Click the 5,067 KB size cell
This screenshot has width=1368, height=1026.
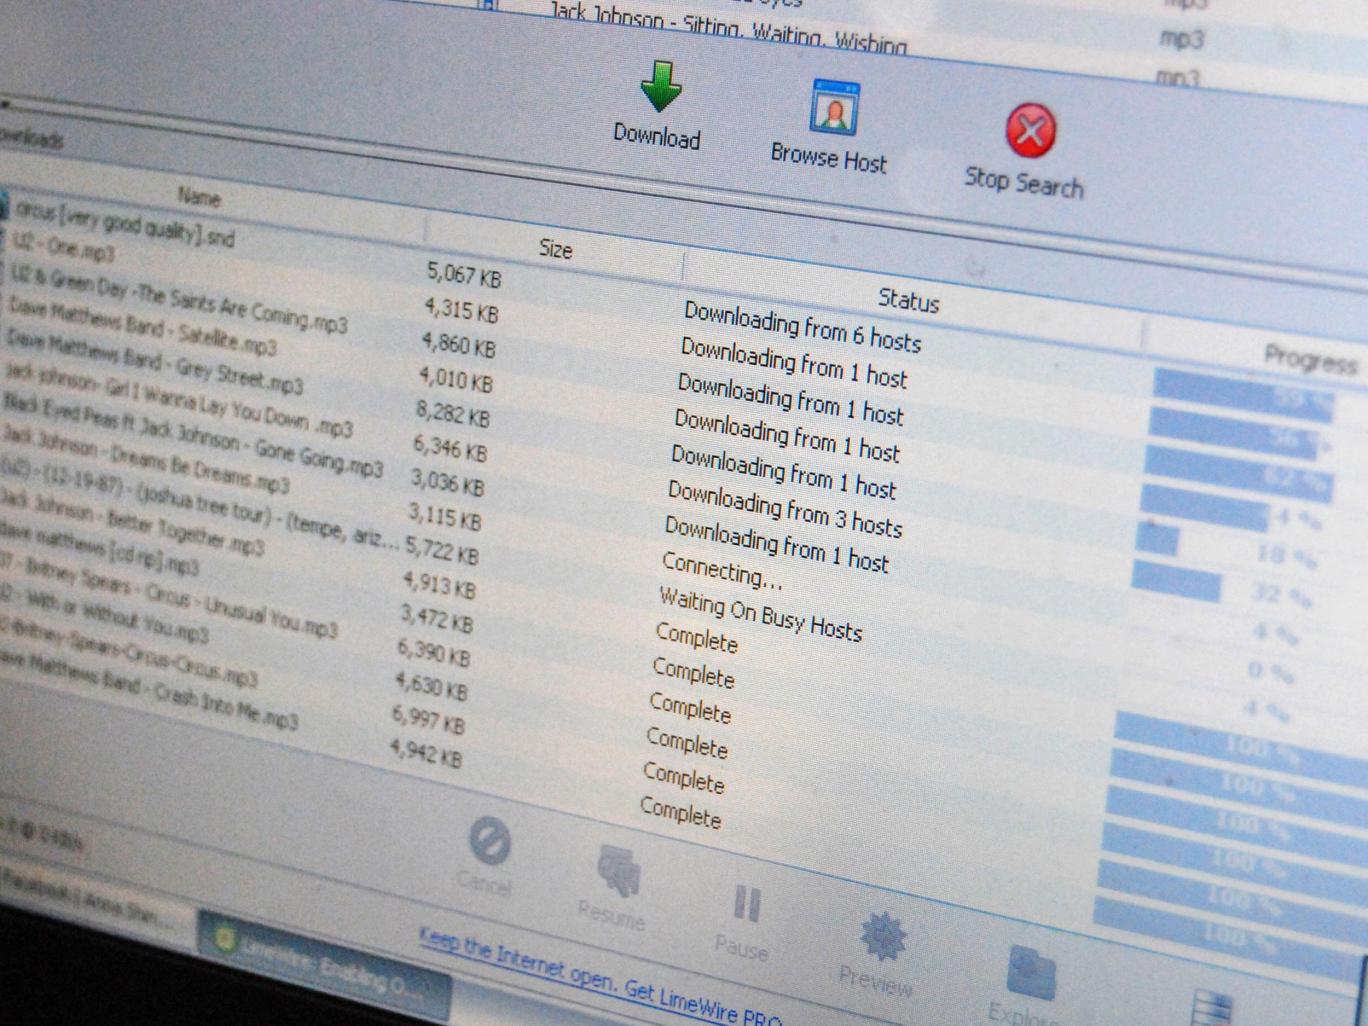[464, 274]
